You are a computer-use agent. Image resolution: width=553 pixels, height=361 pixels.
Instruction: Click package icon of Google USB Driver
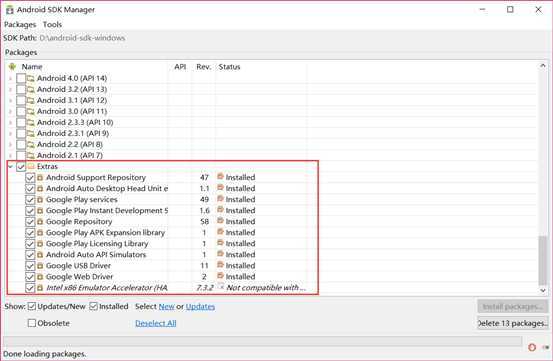tap(40, 266)
